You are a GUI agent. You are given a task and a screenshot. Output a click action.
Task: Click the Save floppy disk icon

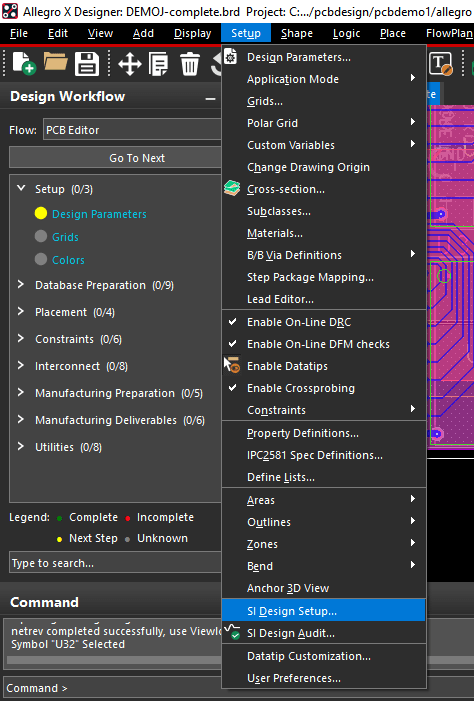tap(87, 63)
